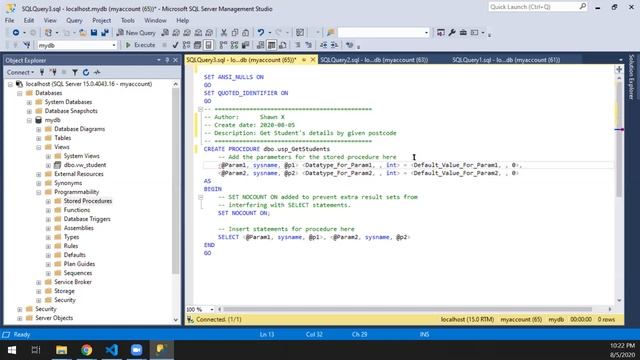This screenshot has height=360, width=640.
Task: Open the Solution Explorer side tab
Action: [x=631, y=77]
